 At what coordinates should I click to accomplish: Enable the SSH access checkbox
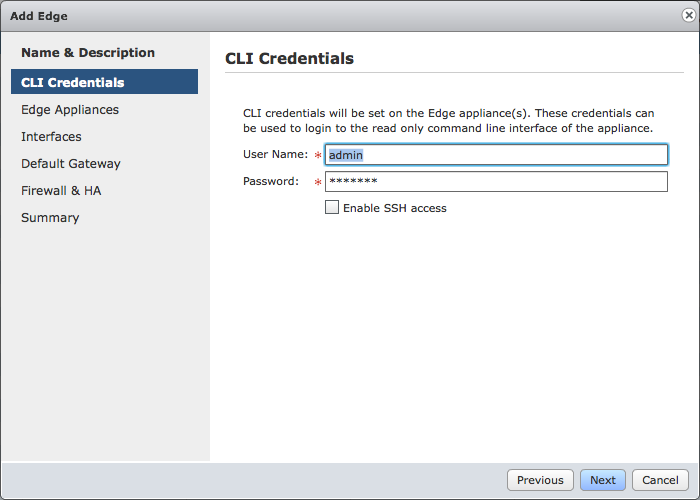[x=332, y=207]
